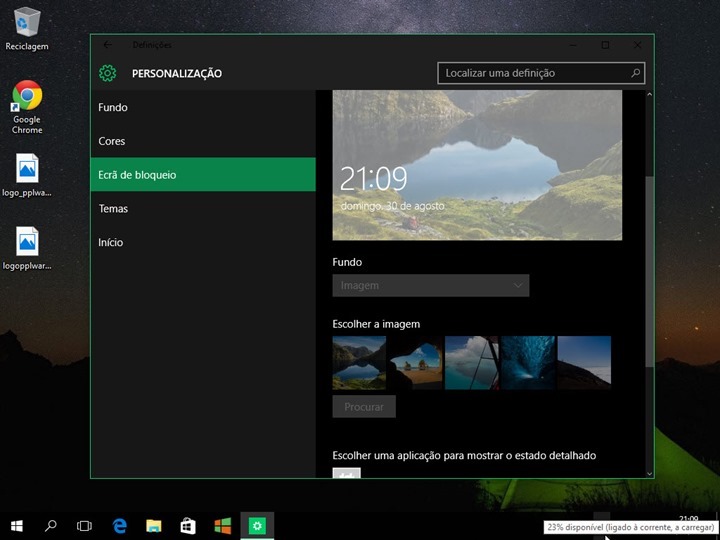Click the Procurar button
The image size is (720, 540).
pos(364,407)
